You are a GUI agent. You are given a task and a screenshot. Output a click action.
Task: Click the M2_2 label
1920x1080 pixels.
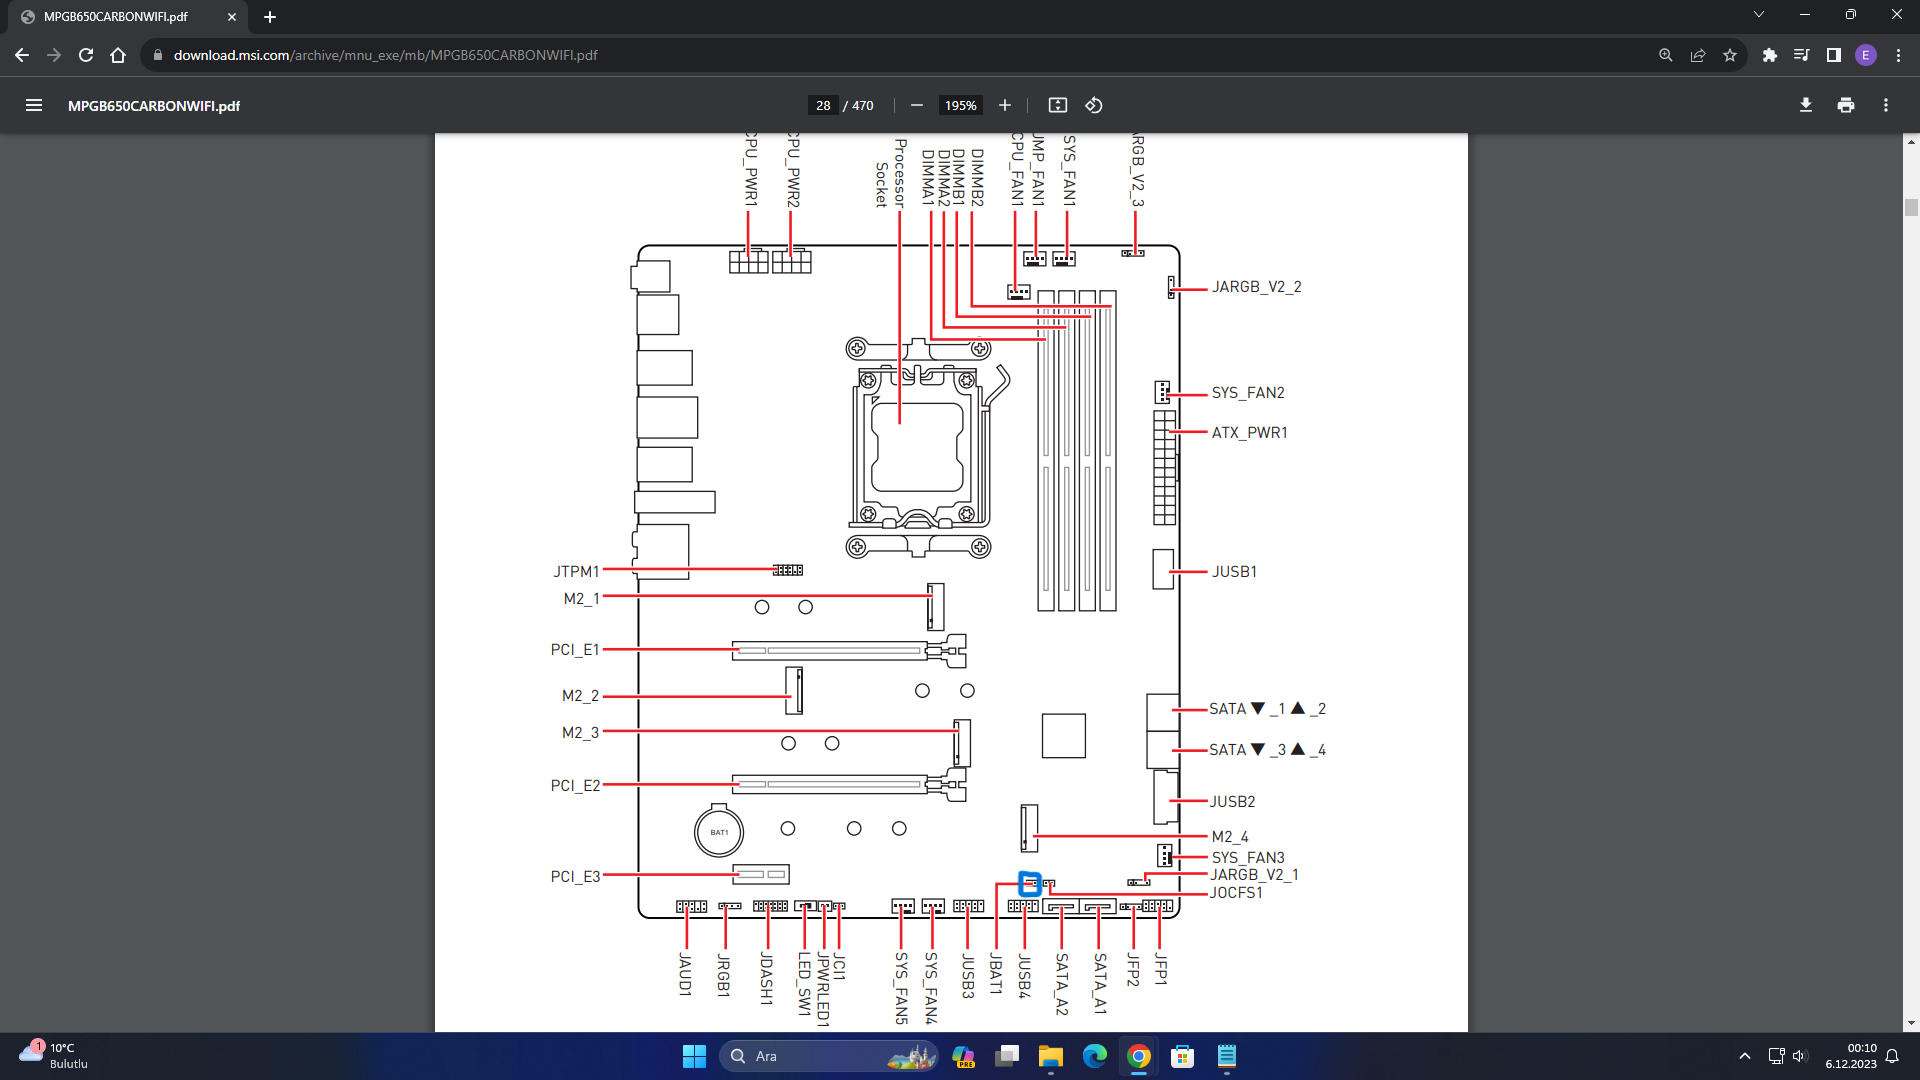[x=580, y=696]
